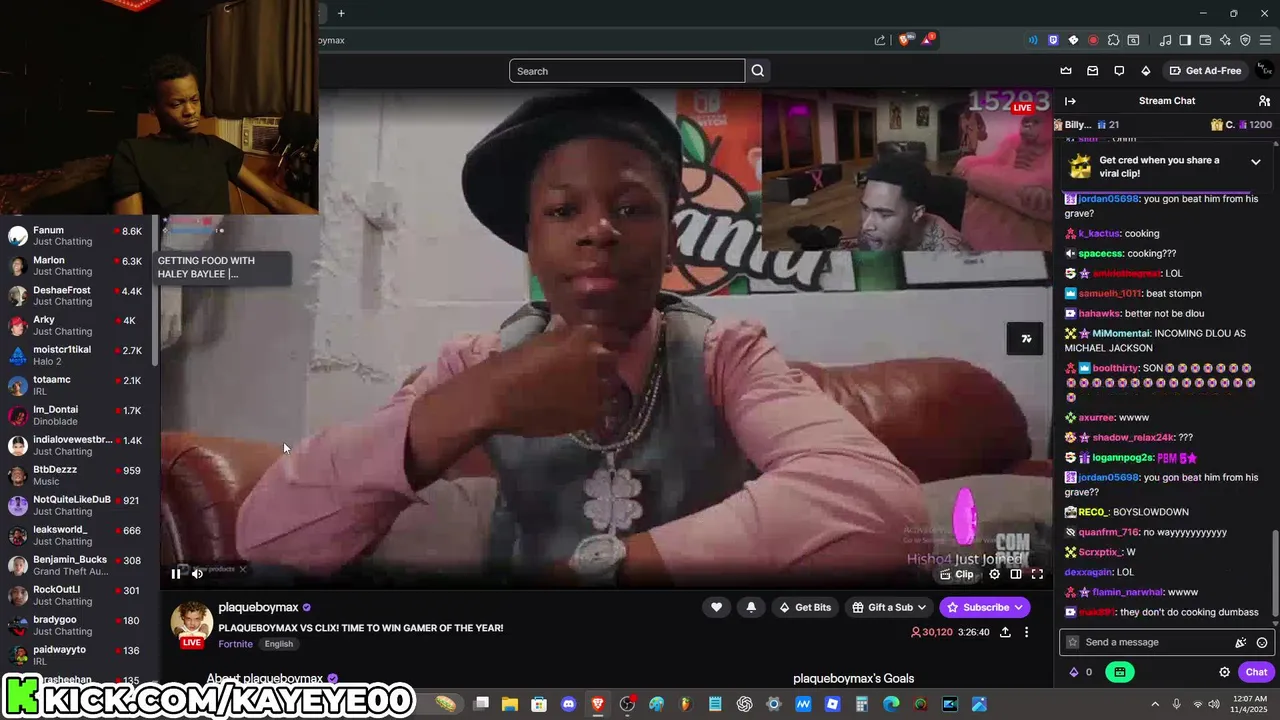Open the video player settings gear
Viewport: 1280px width, 720px height.
click(x=994, y=574)
